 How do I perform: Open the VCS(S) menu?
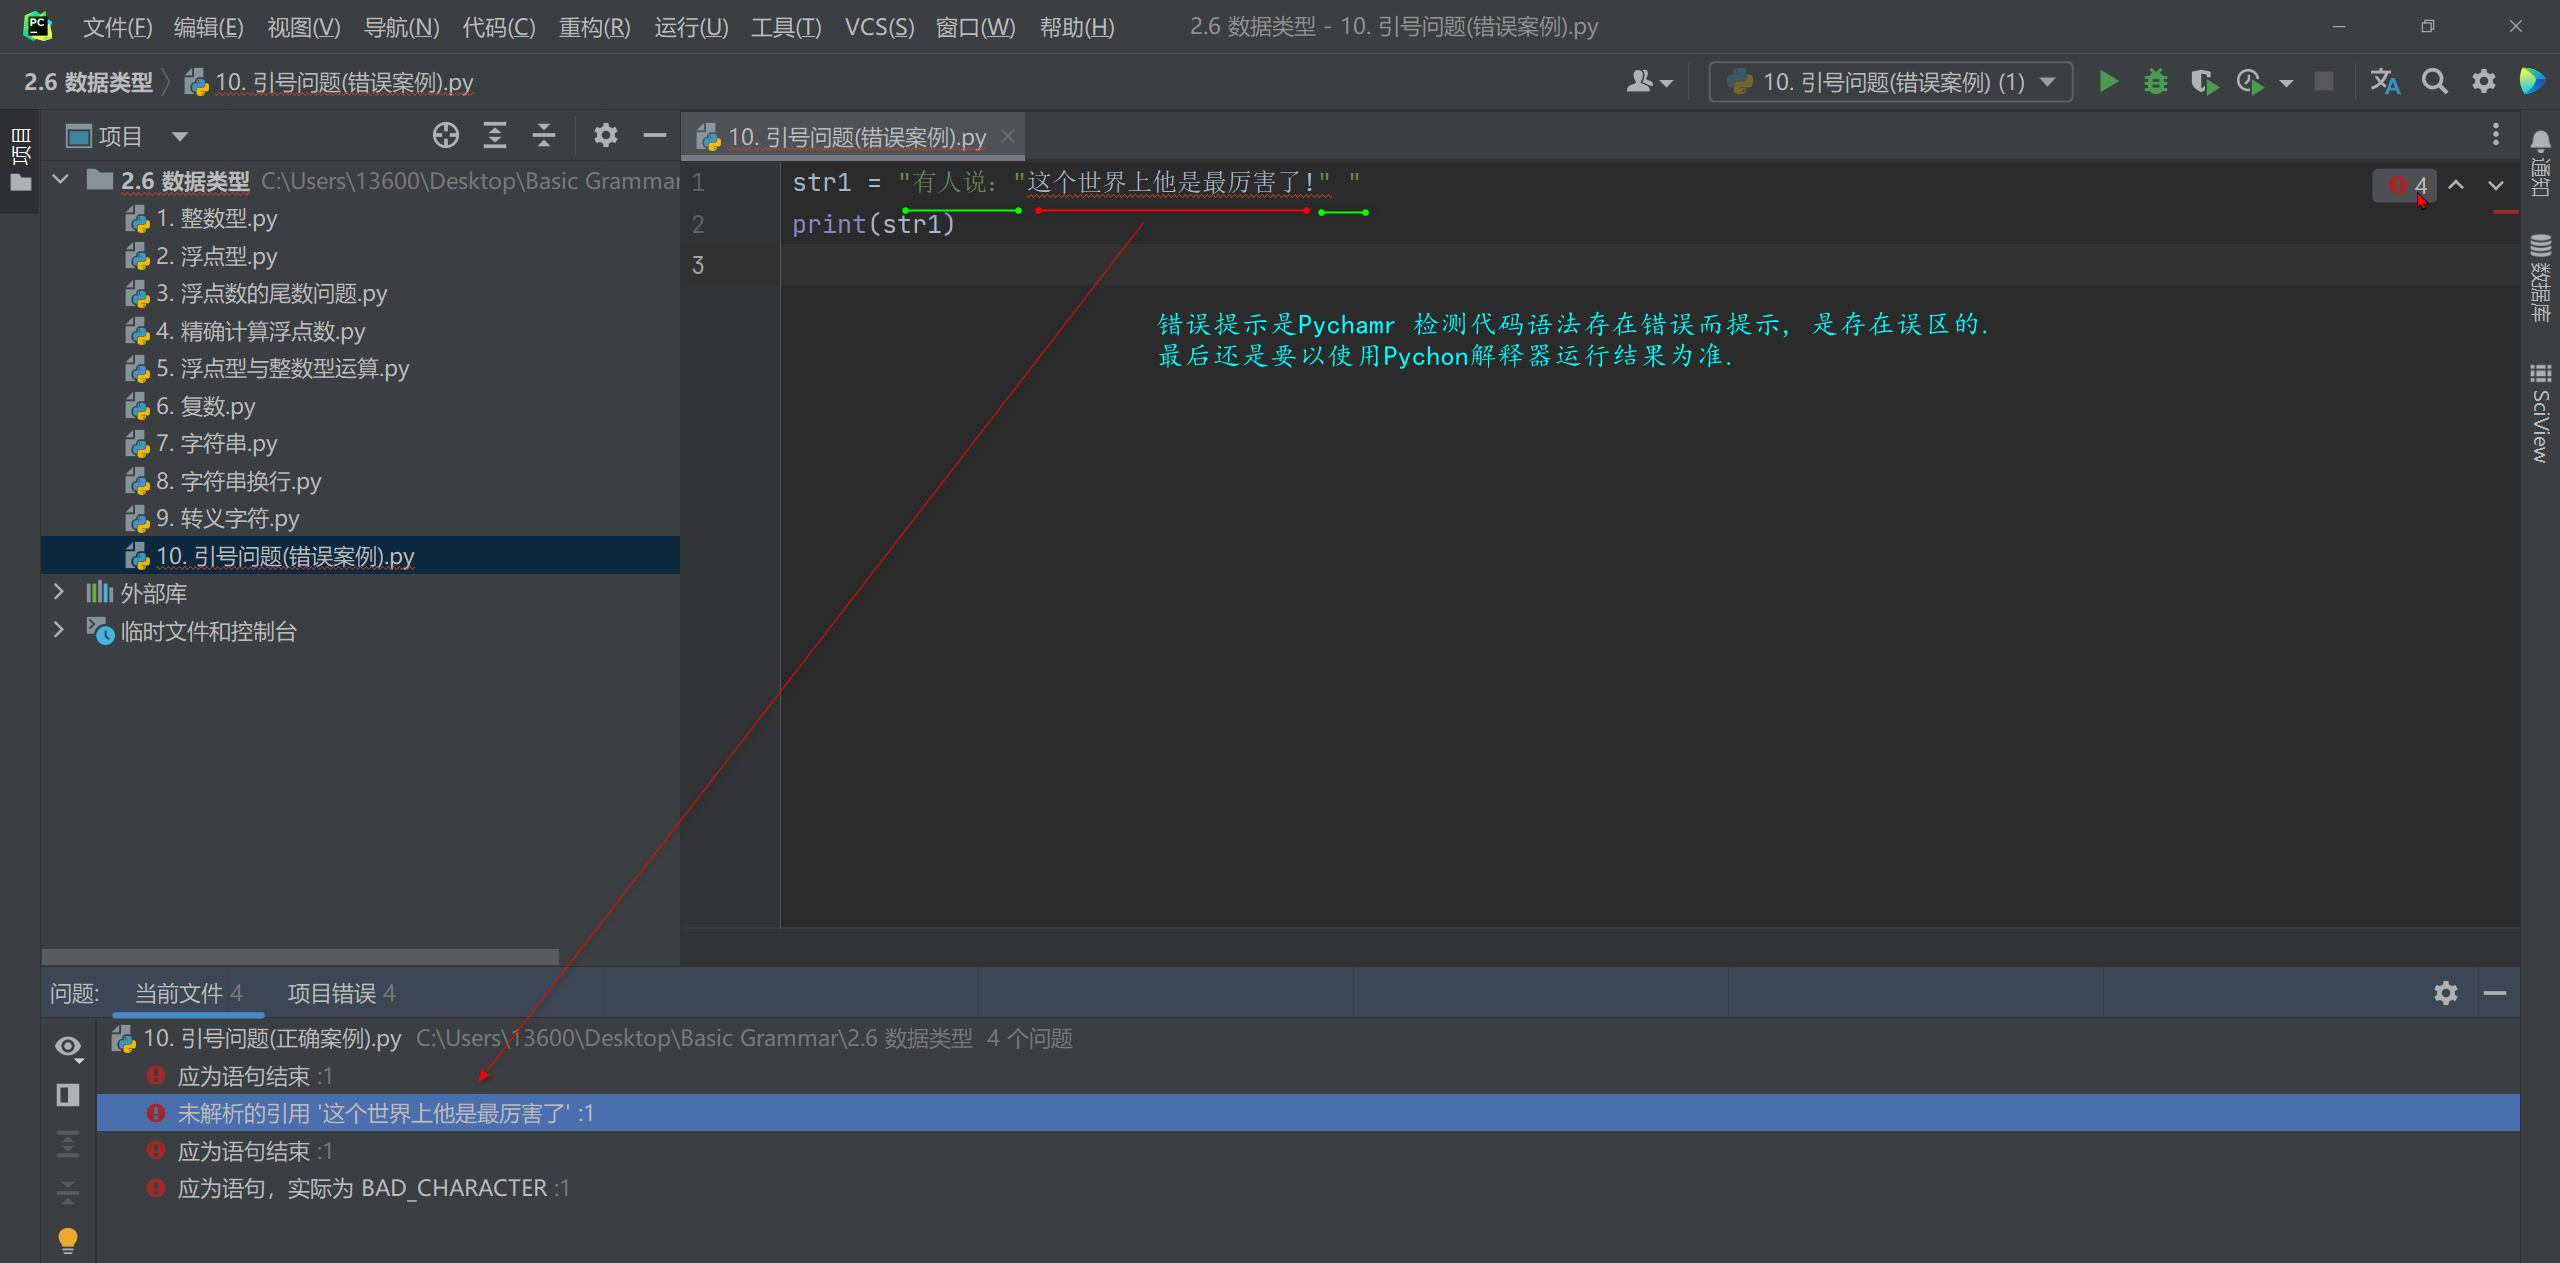[879, 27]
